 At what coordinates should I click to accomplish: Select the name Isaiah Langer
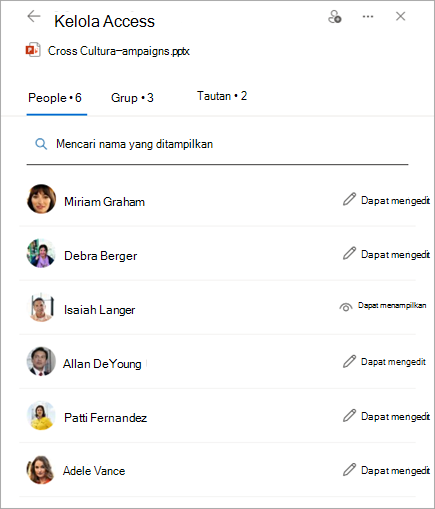click(100, 310)
